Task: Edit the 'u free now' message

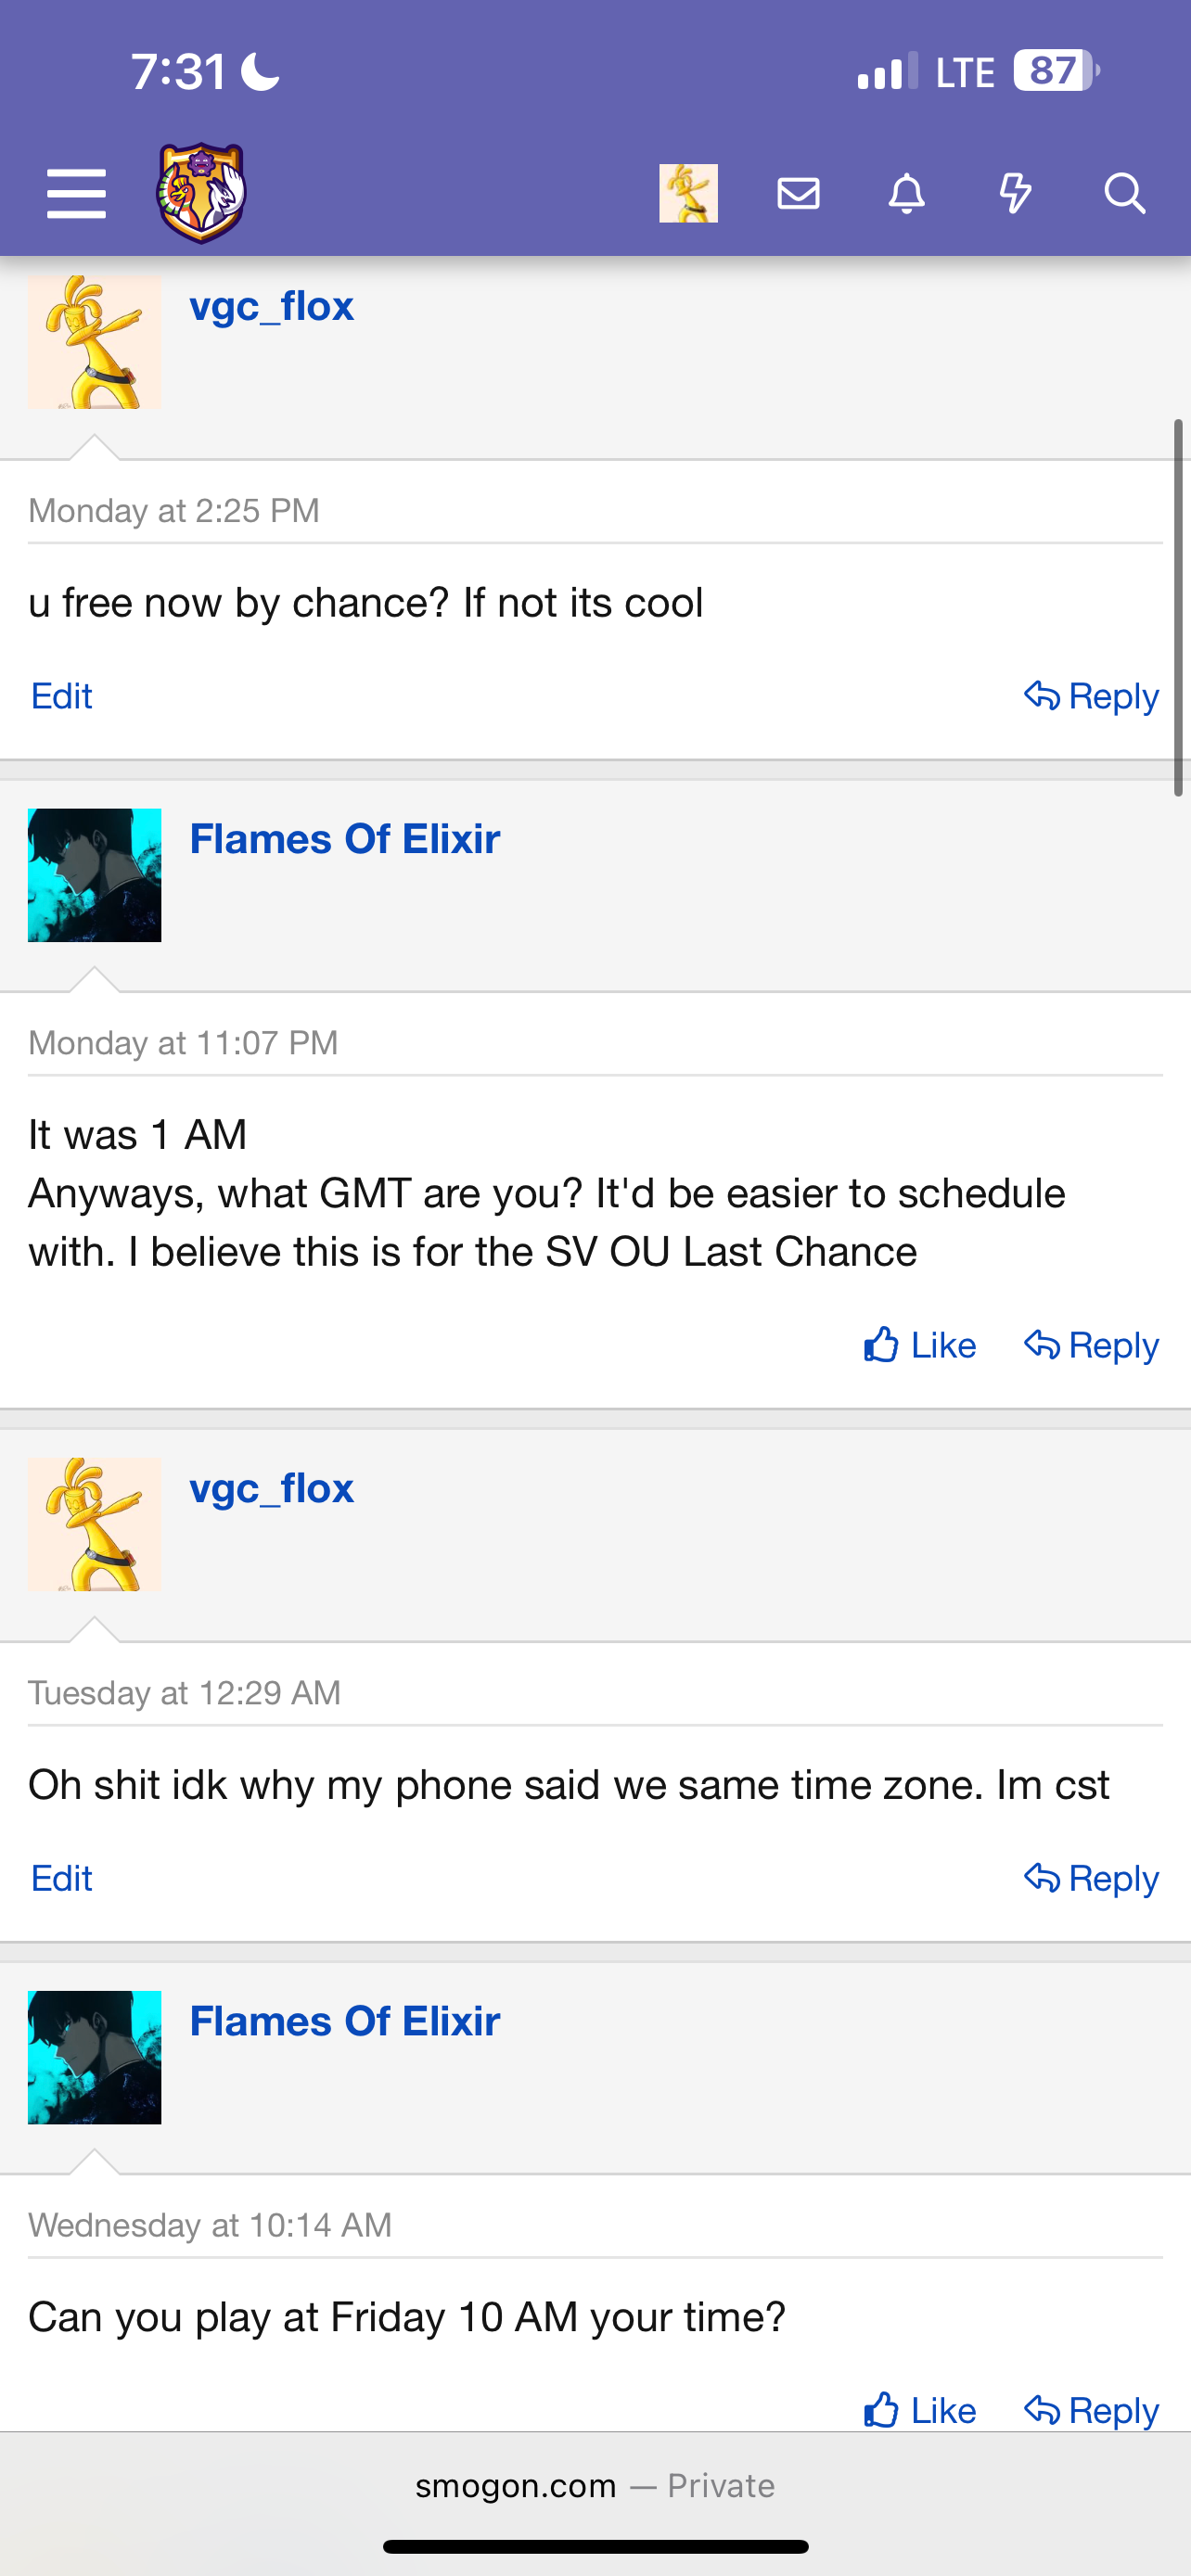Action: coord(62,696)
